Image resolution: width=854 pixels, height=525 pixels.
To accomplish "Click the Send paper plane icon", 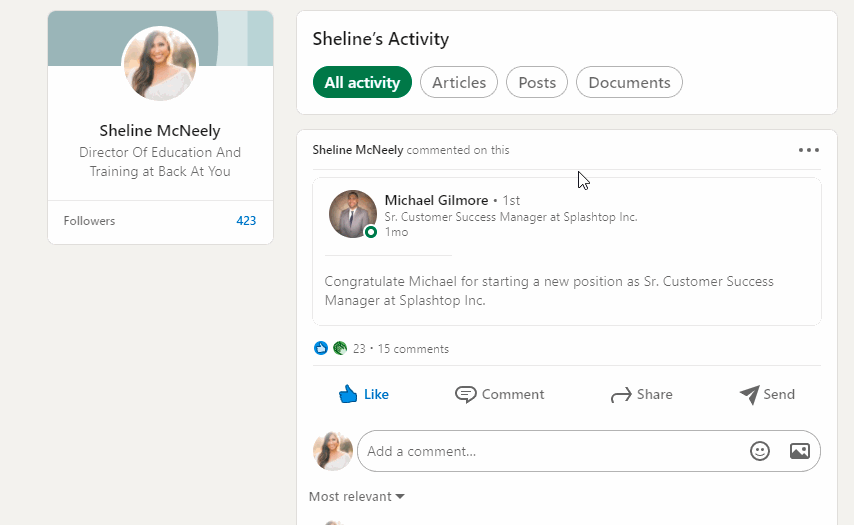I will point(749,394).
